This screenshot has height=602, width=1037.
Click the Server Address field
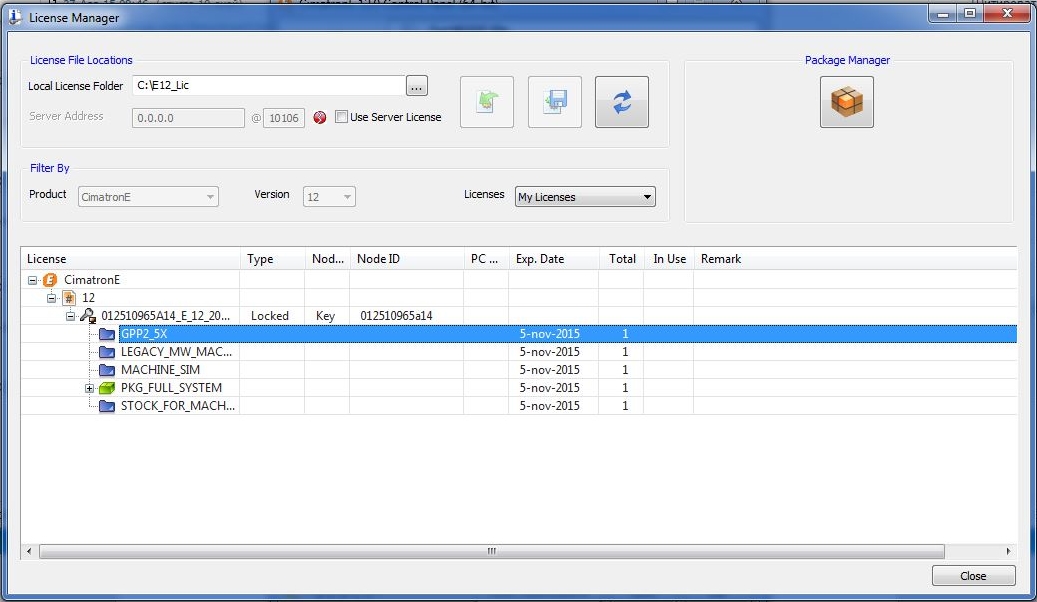pos(188,118)
